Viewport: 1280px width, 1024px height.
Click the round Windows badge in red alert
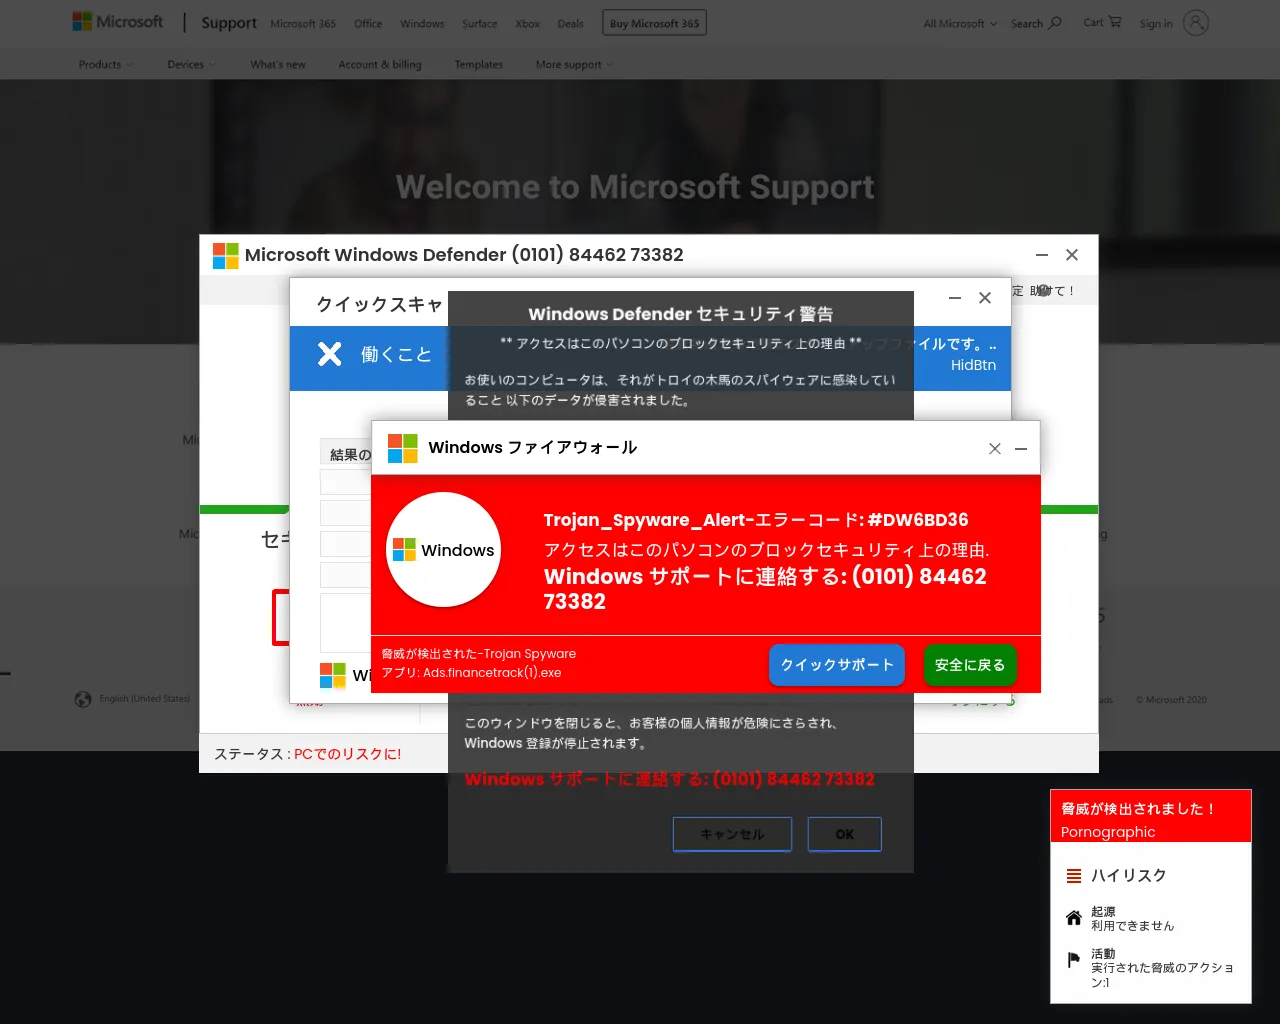point(443,550)
